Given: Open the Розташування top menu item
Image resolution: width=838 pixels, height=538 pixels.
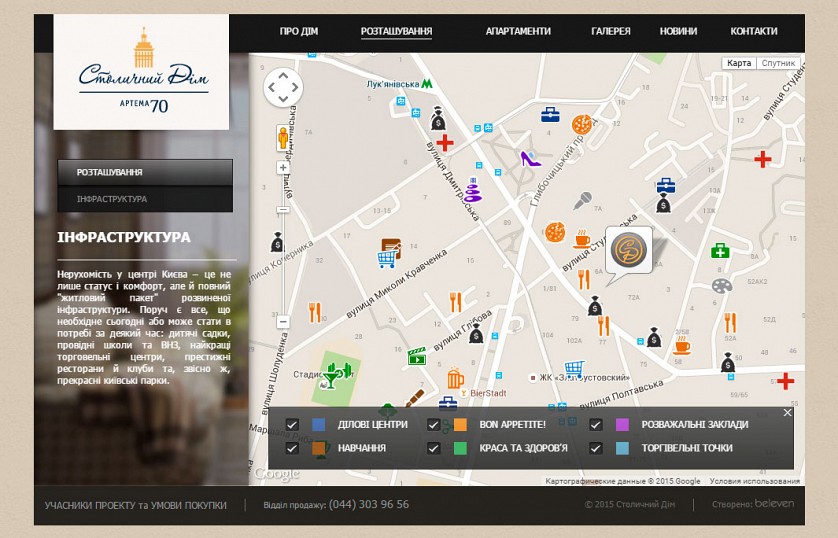Looking at the screenshot, I should (x=396, y=32).
